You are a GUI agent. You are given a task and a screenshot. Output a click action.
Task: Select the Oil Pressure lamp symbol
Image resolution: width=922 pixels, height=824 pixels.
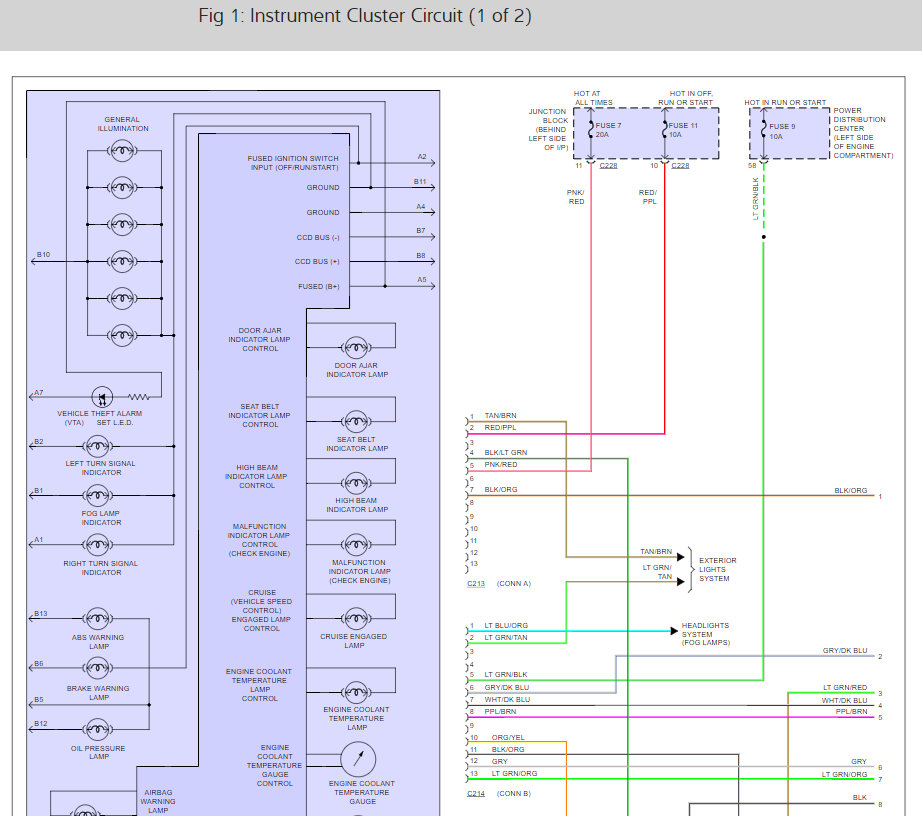tap(98, 729)
